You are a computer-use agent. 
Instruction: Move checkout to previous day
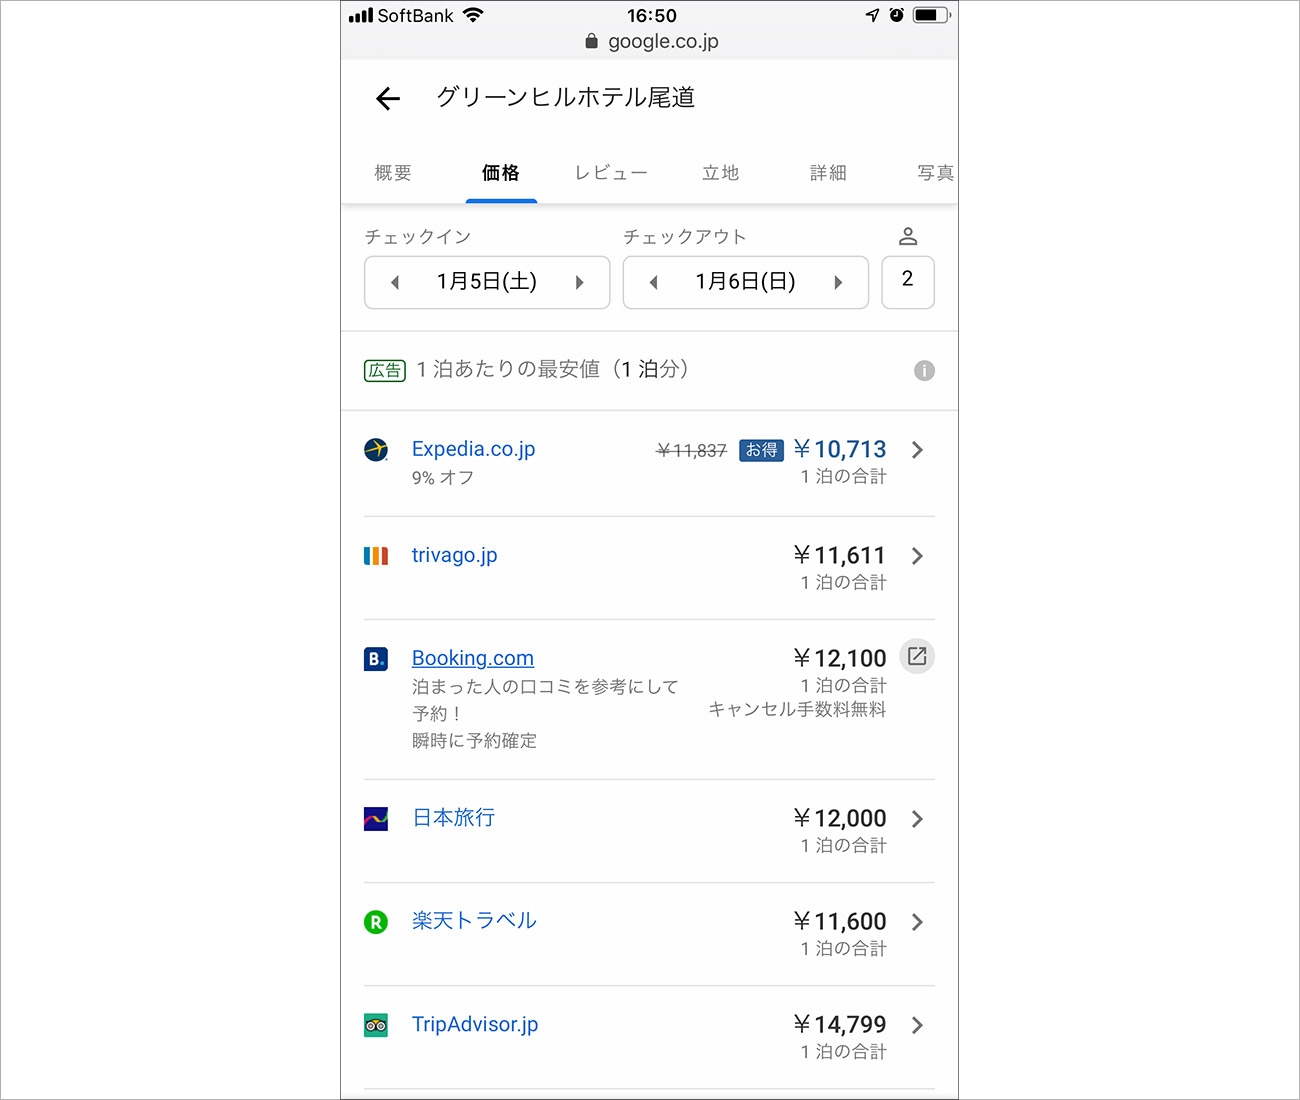[654, 283]
